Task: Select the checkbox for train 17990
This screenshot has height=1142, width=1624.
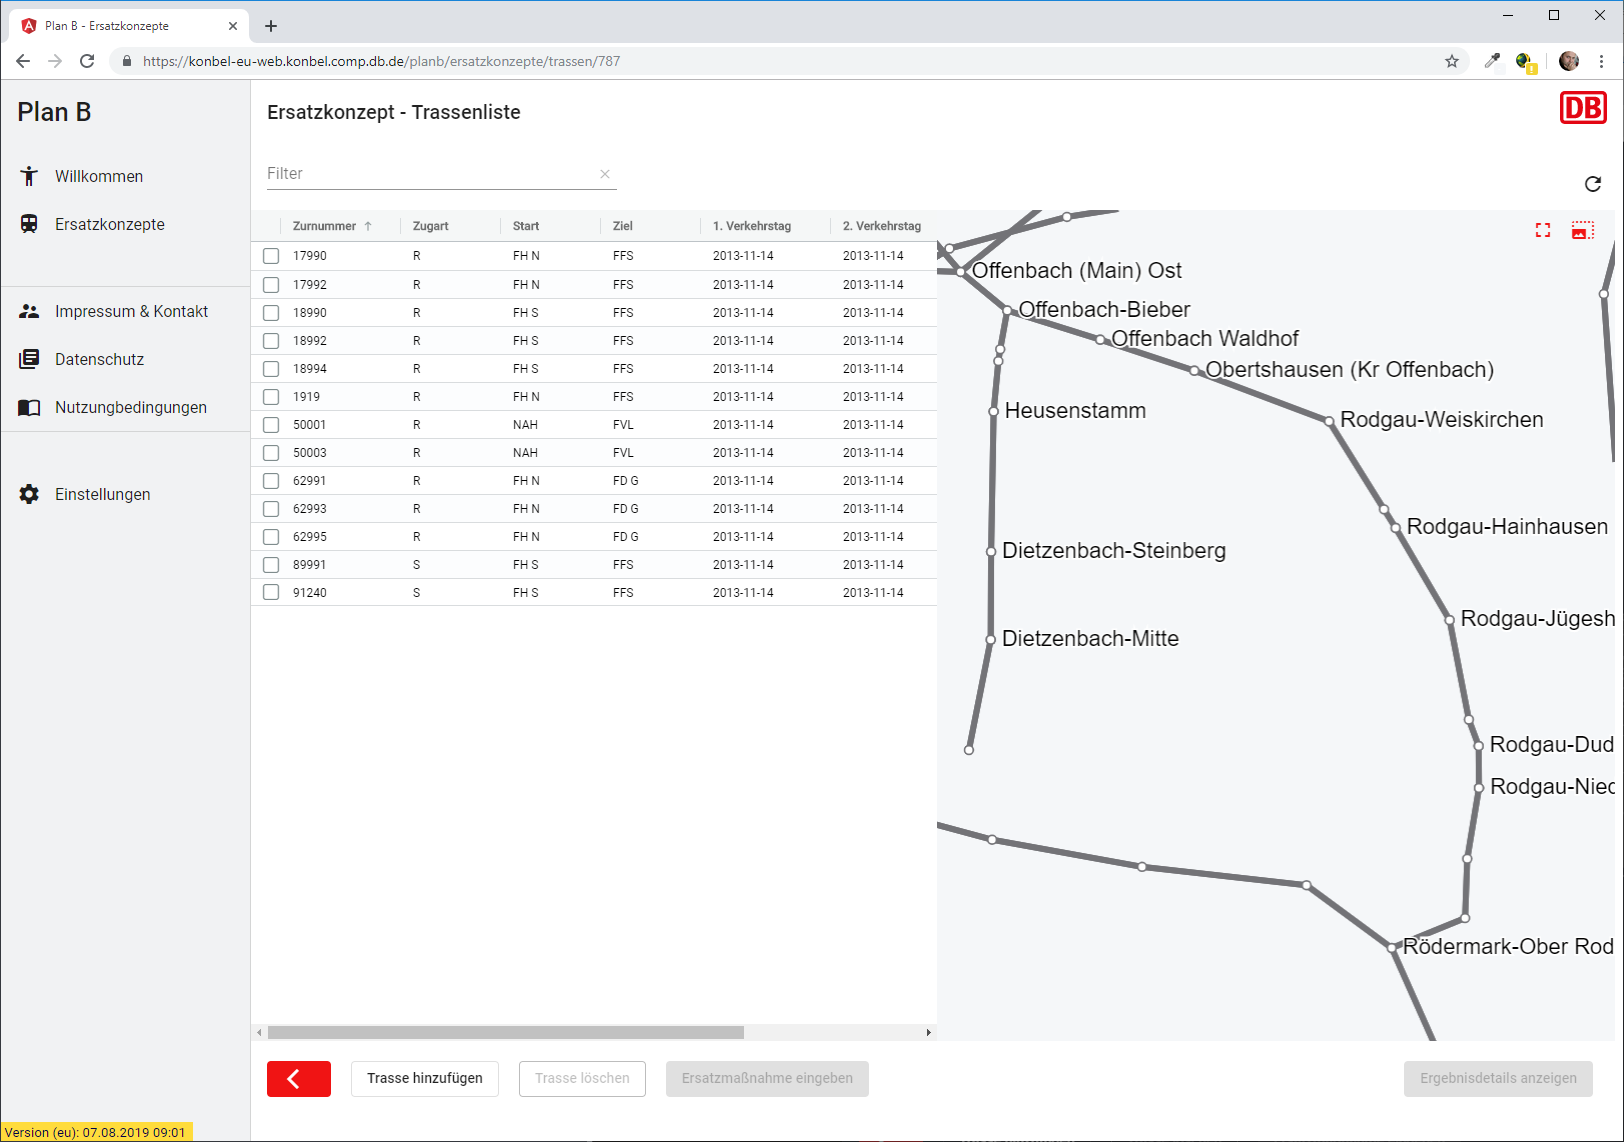Action: [x=271, y=256]
